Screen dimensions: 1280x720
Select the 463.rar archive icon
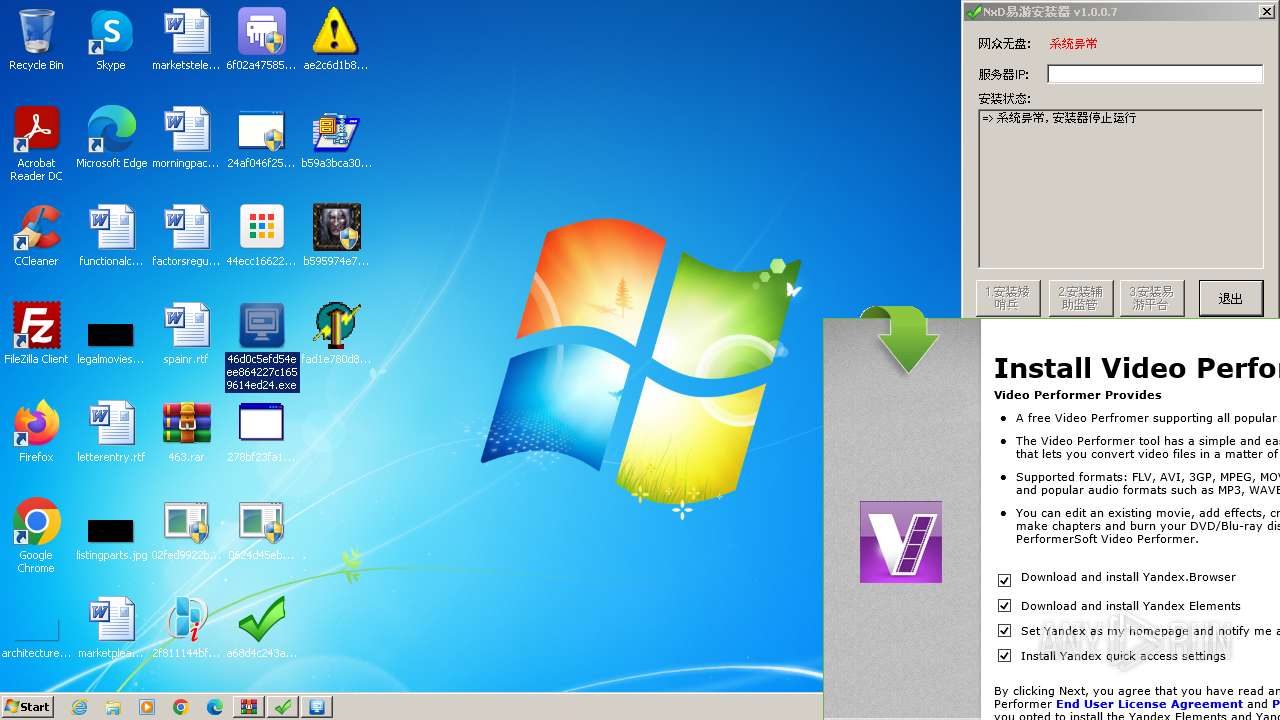[x=186, y=432]
